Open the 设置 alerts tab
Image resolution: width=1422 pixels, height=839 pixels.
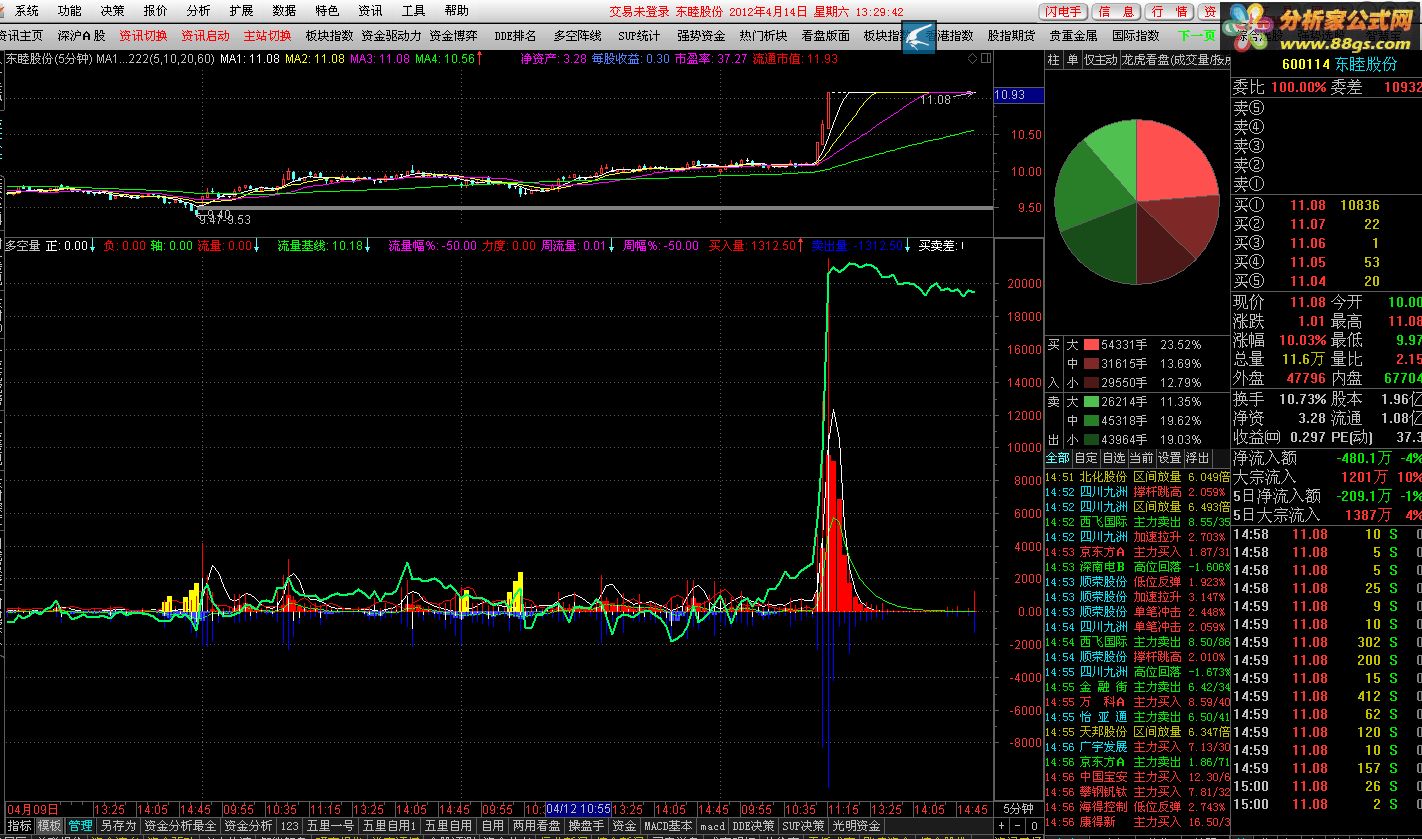(1169, 458)
